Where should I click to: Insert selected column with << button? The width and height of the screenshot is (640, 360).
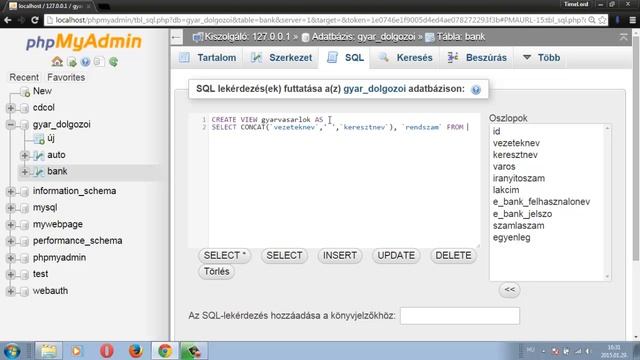[509, 290]
